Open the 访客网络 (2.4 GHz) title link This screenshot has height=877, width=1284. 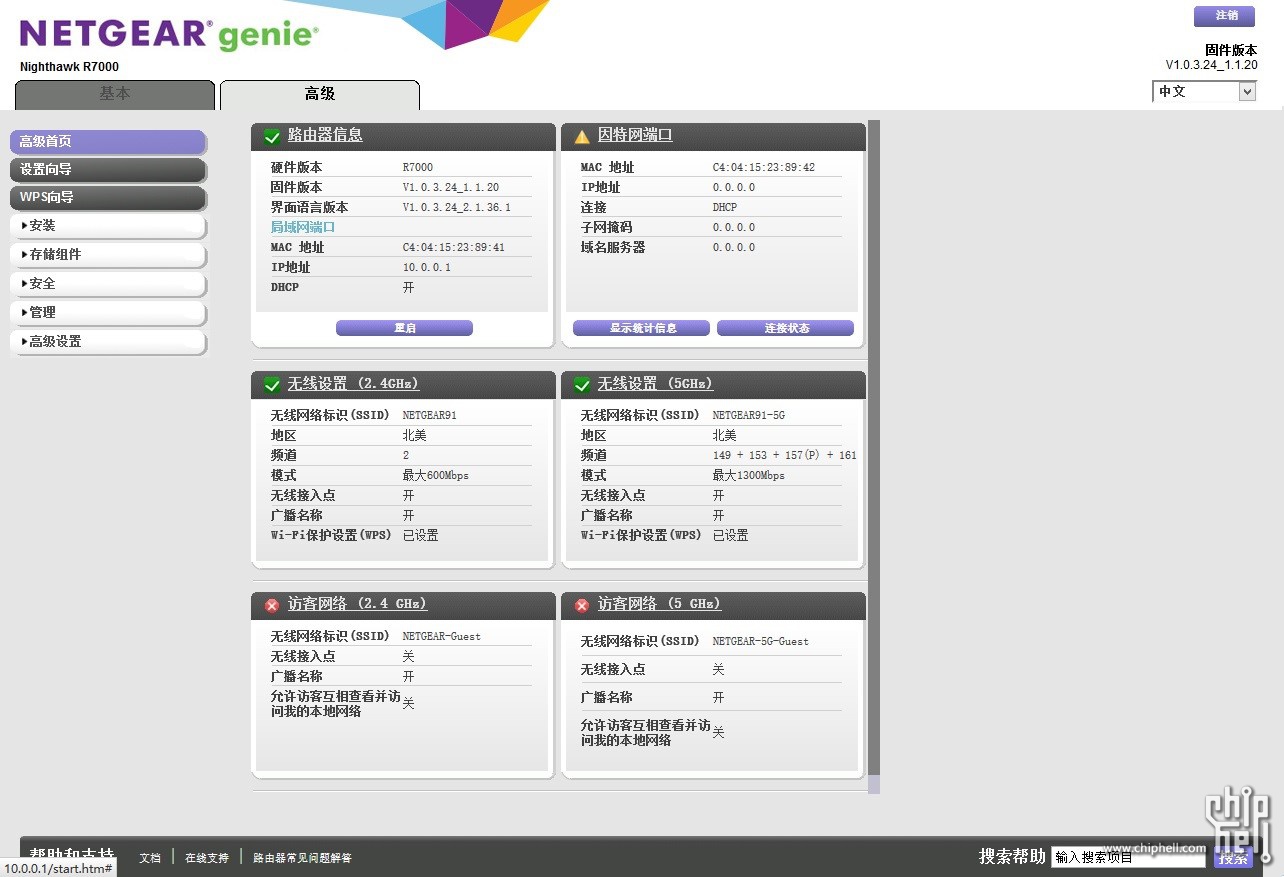pyautogui.click(x=357, y=604)
